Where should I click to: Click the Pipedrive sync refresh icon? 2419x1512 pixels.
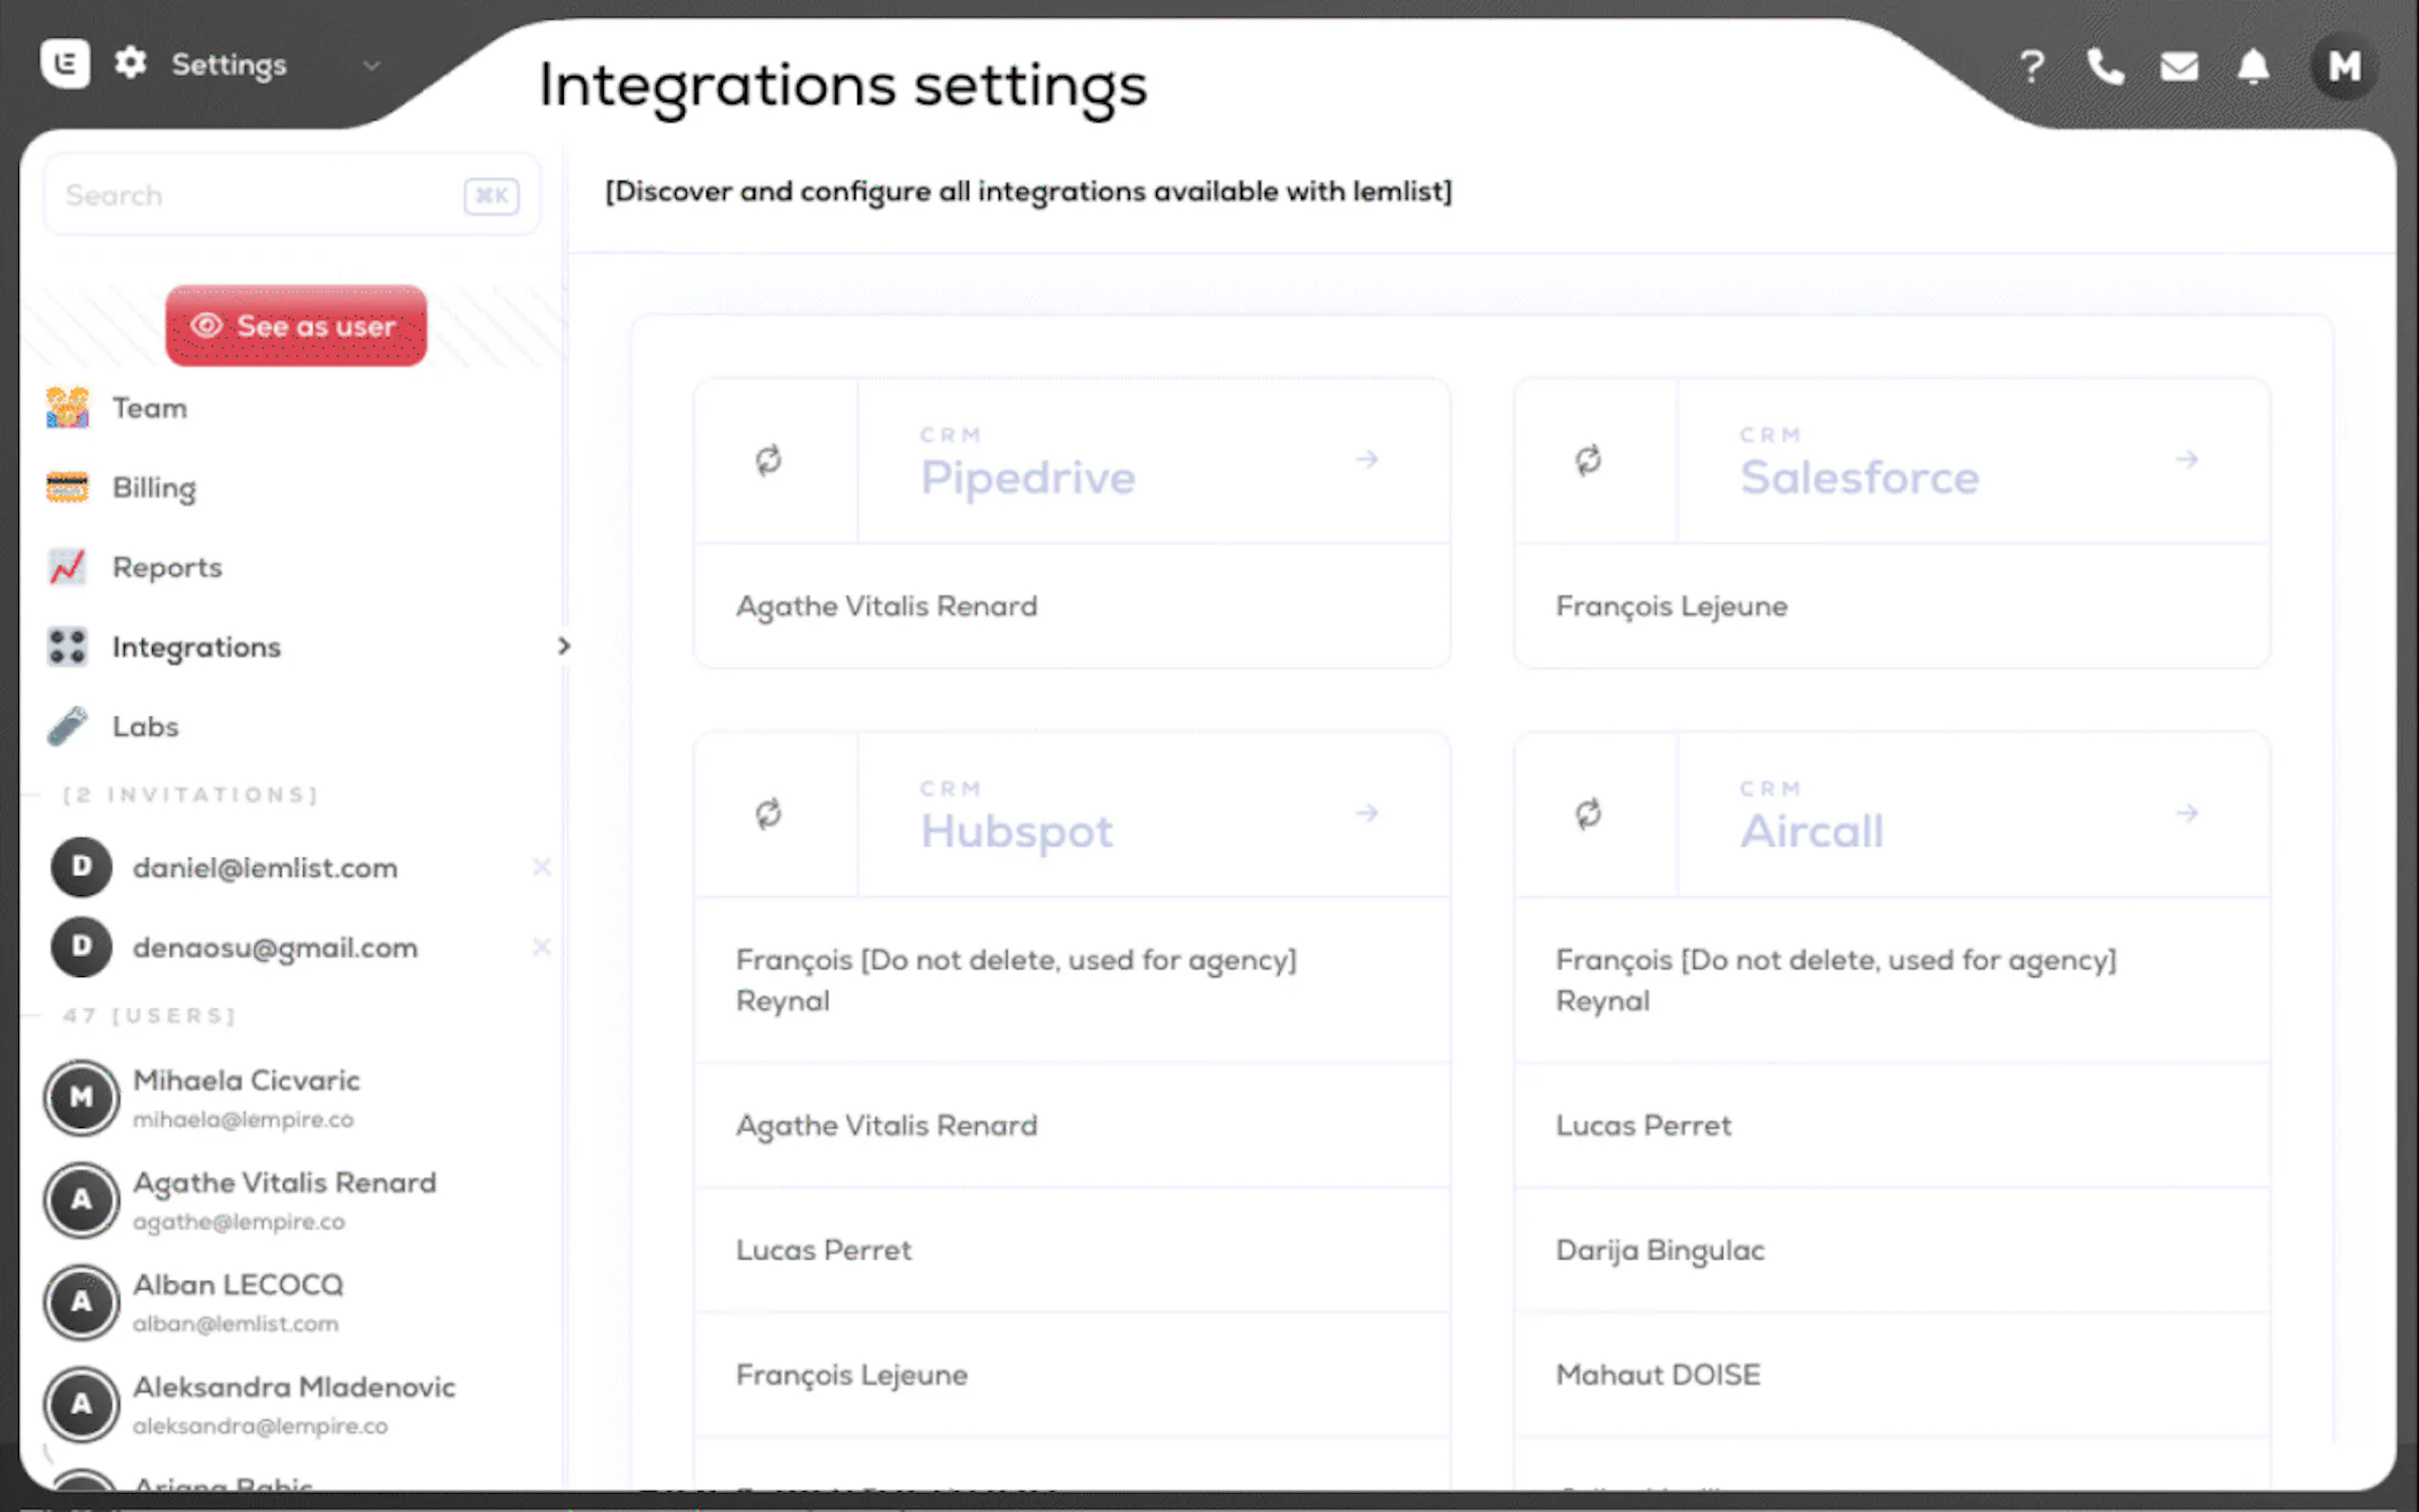(768, 460)
